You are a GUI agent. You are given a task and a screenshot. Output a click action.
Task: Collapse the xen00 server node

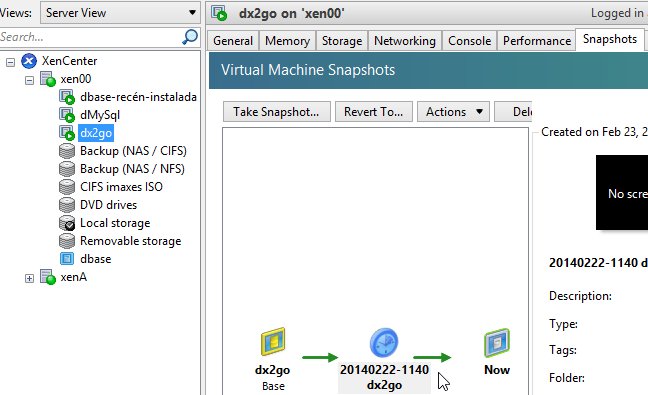coord(29,80)
